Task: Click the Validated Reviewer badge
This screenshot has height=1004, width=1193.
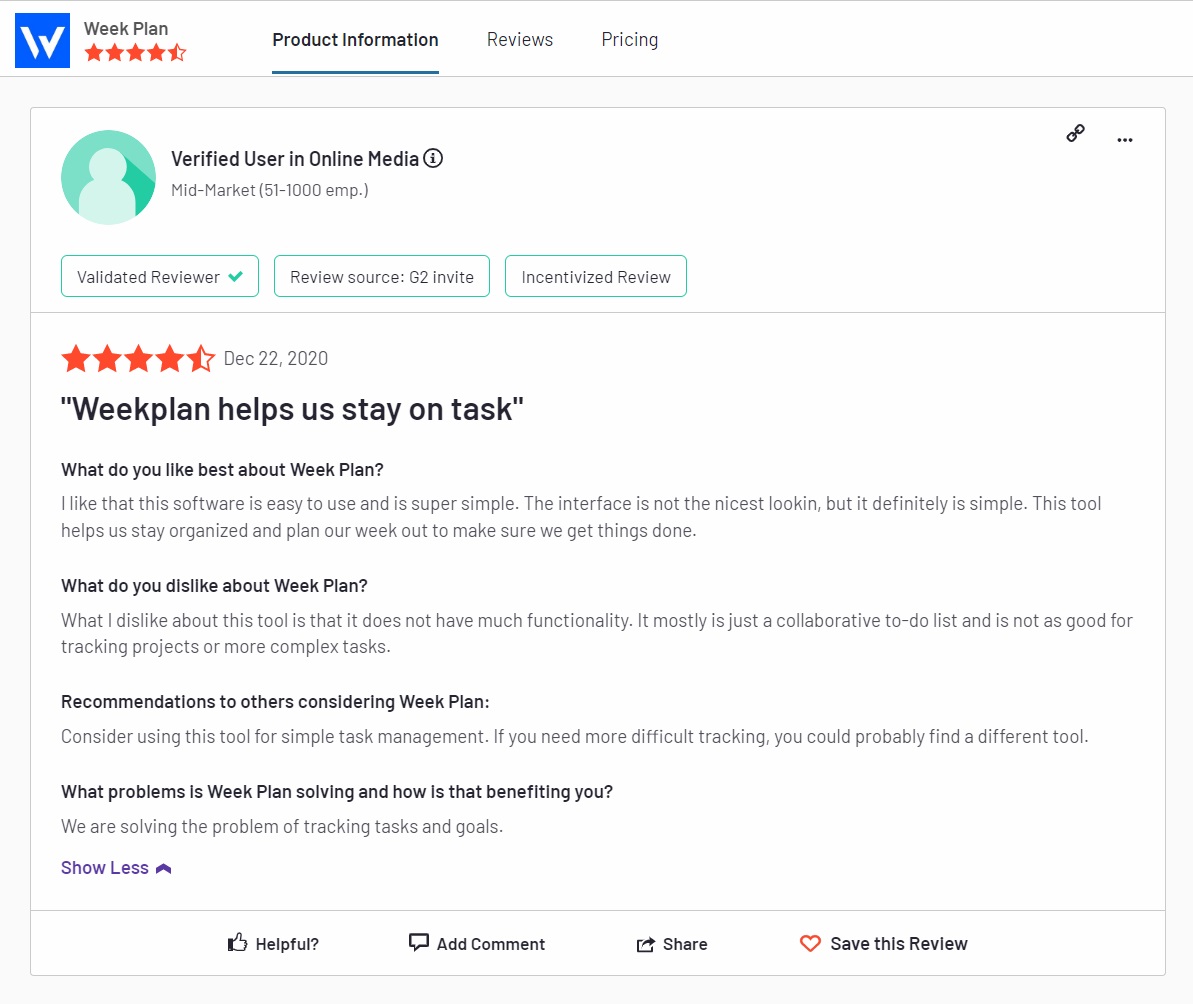Action: [x=160, y=277]
